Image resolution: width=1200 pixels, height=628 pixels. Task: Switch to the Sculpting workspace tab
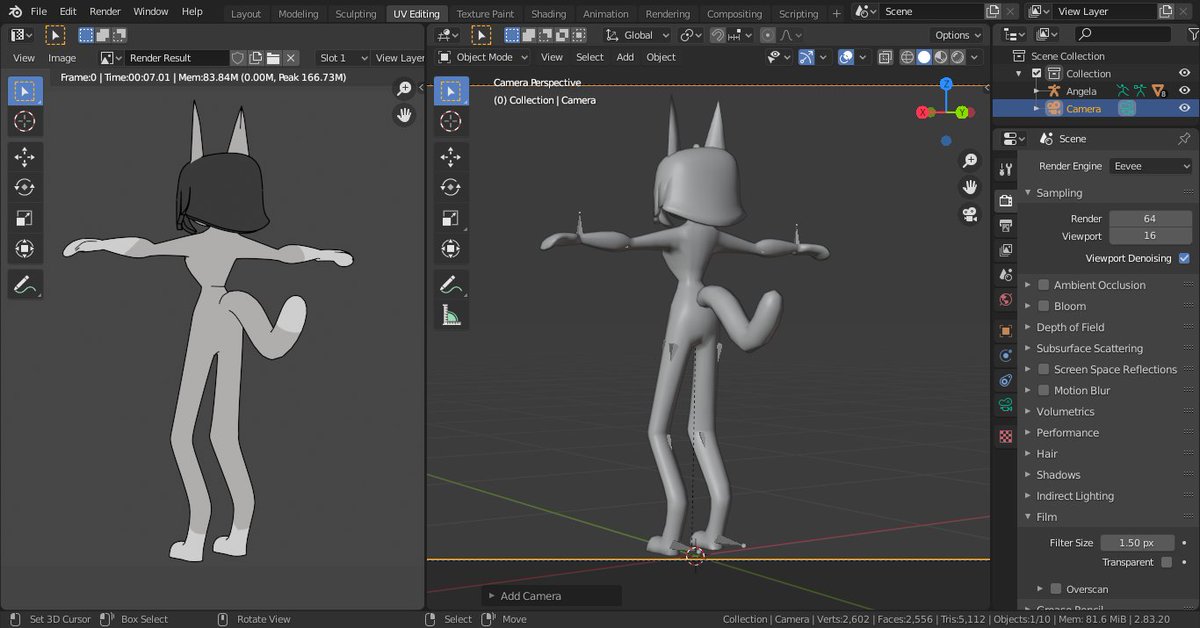click(x=356, y=14)
